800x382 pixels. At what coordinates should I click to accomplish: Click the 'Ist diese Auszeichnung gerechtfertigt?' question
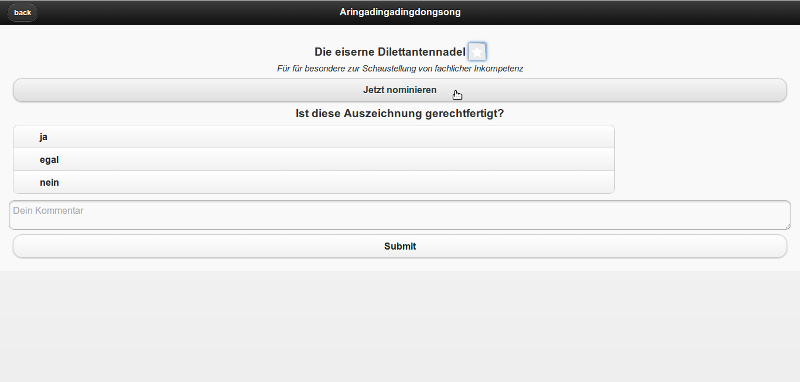click(x=399, y=114)
